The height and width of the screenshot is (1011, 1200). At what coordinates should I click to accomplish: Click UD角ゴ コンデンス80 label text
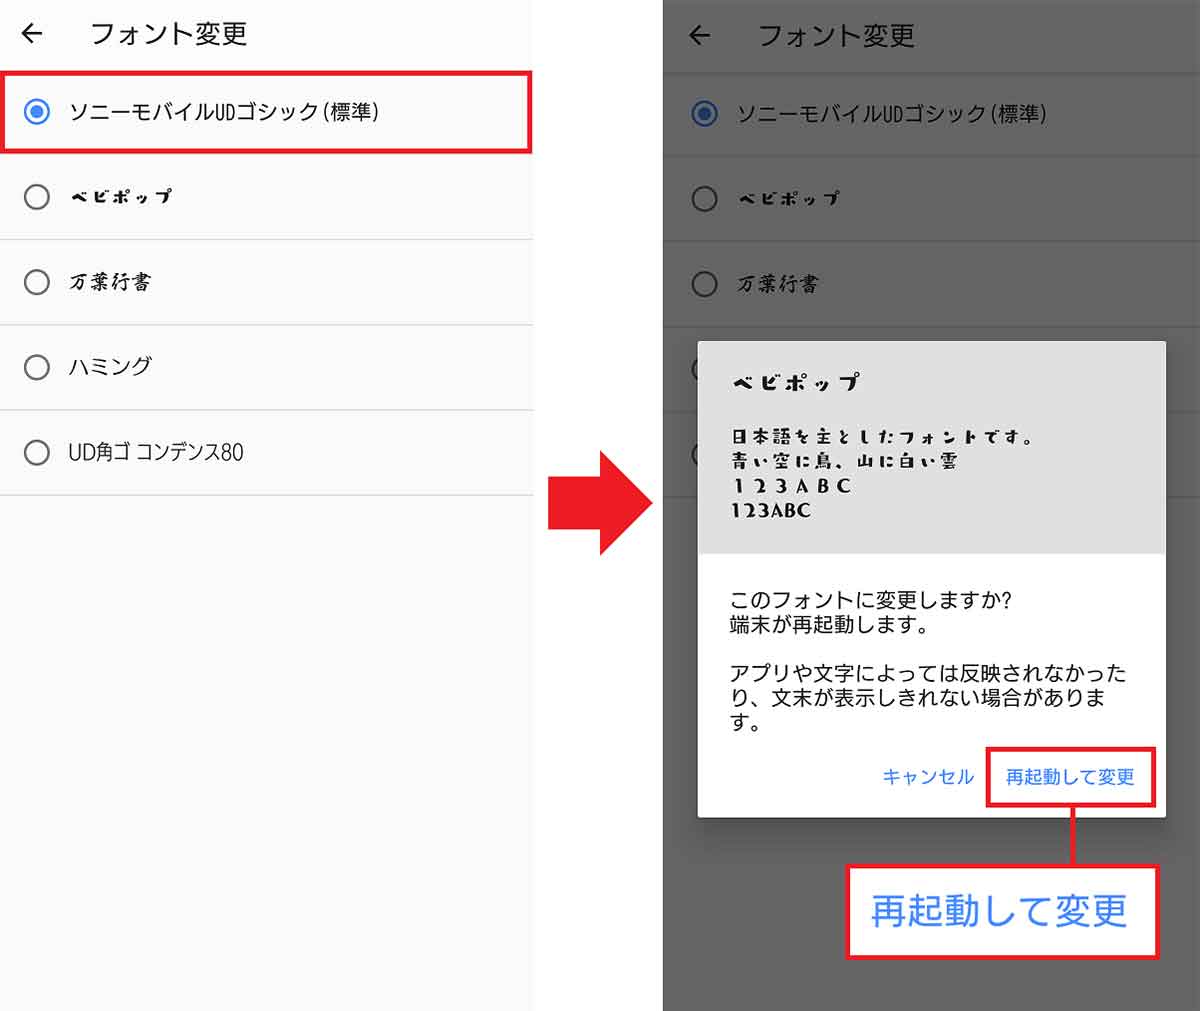(156, 452)
